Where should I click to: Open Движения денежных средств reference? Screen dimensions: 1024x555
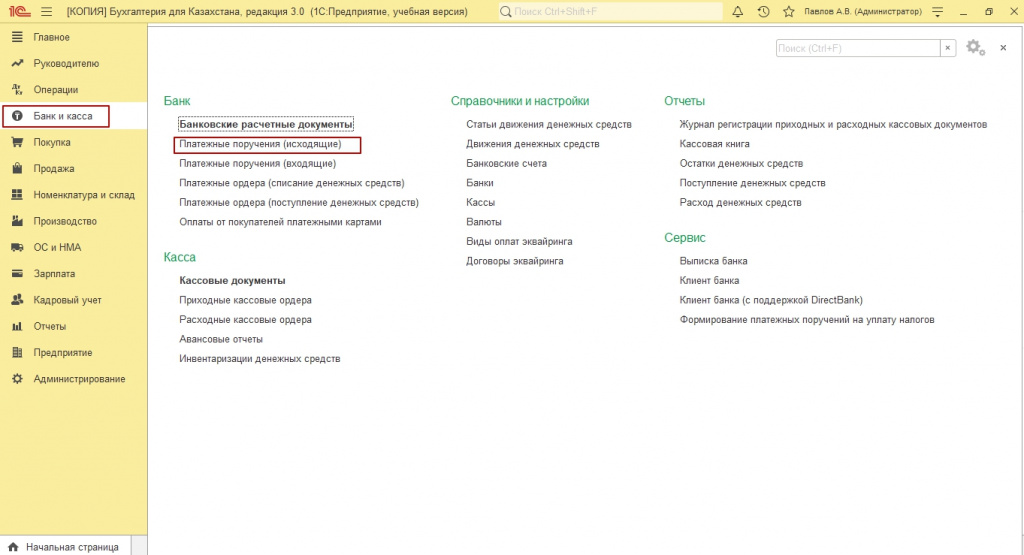tap(532, 144)
